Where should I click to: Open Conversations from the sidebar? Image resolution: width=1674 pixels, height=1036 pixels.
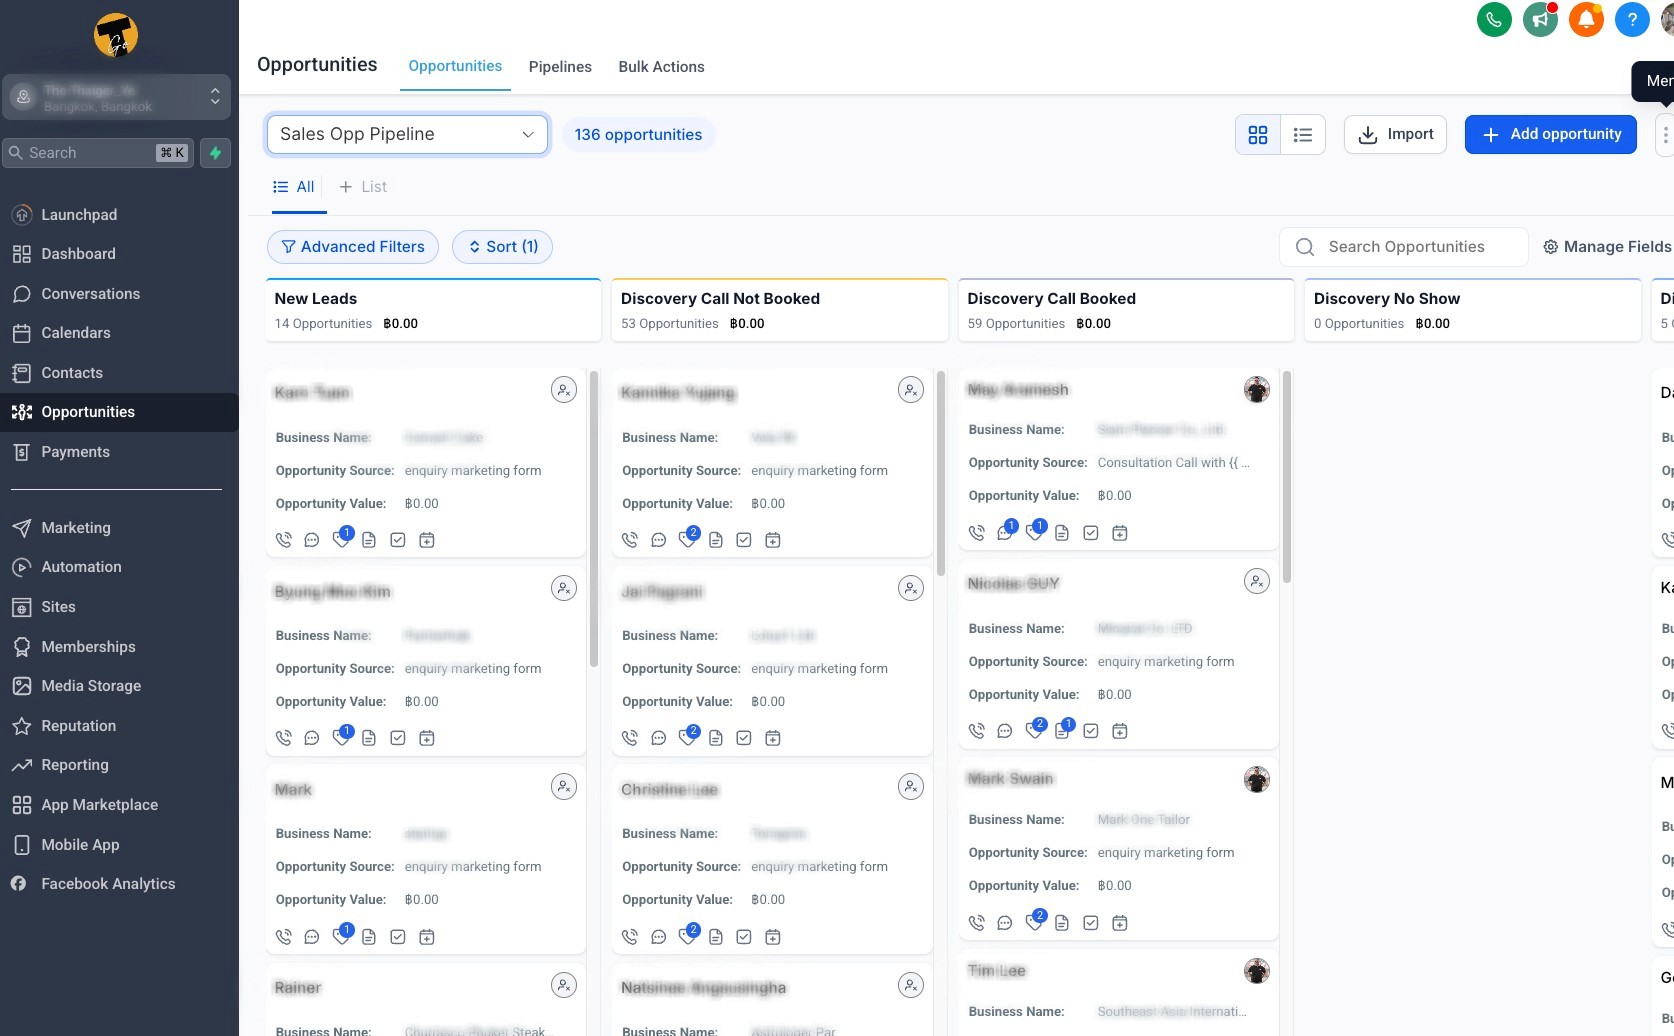[89, 293]
